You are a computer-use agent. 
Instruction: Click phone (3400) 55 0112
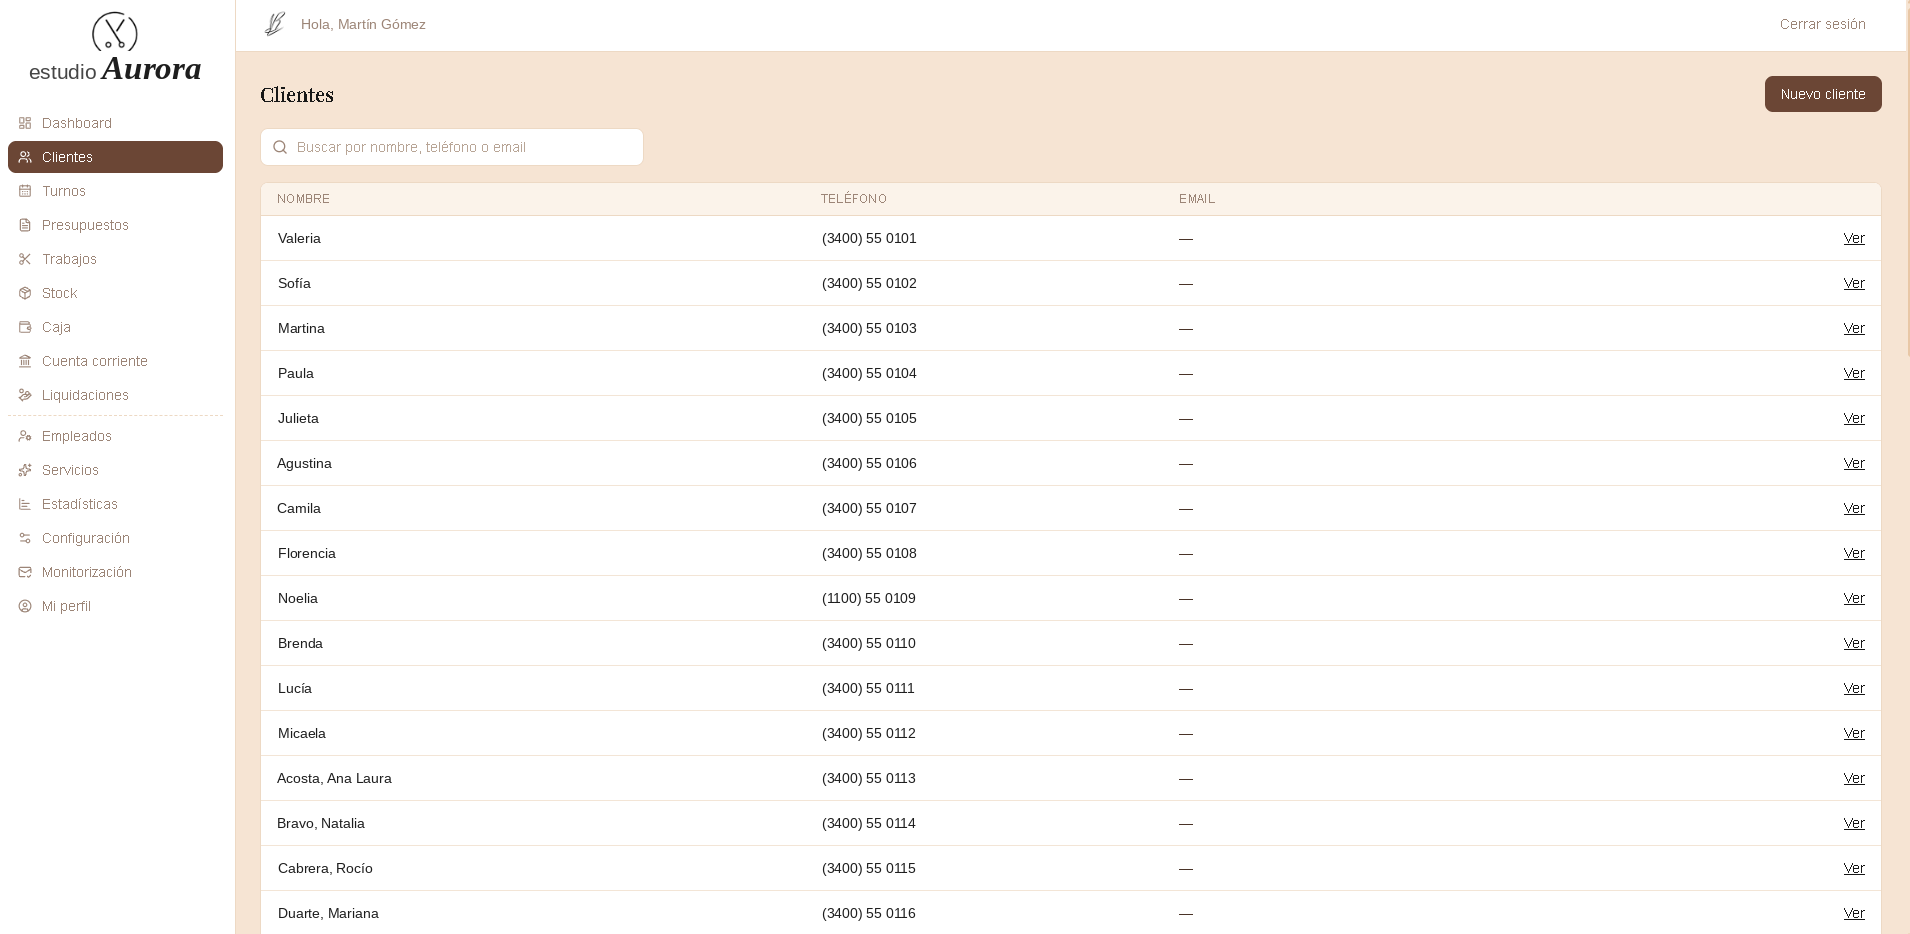click(x=869, y=733)
